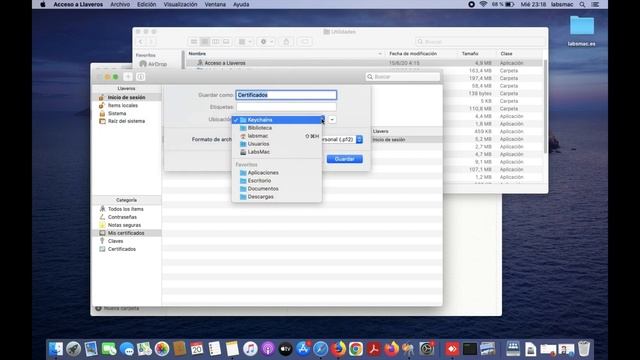Select the Raíz del sistema keychain
The image size is (640, 360).
(x=127, y=121)
